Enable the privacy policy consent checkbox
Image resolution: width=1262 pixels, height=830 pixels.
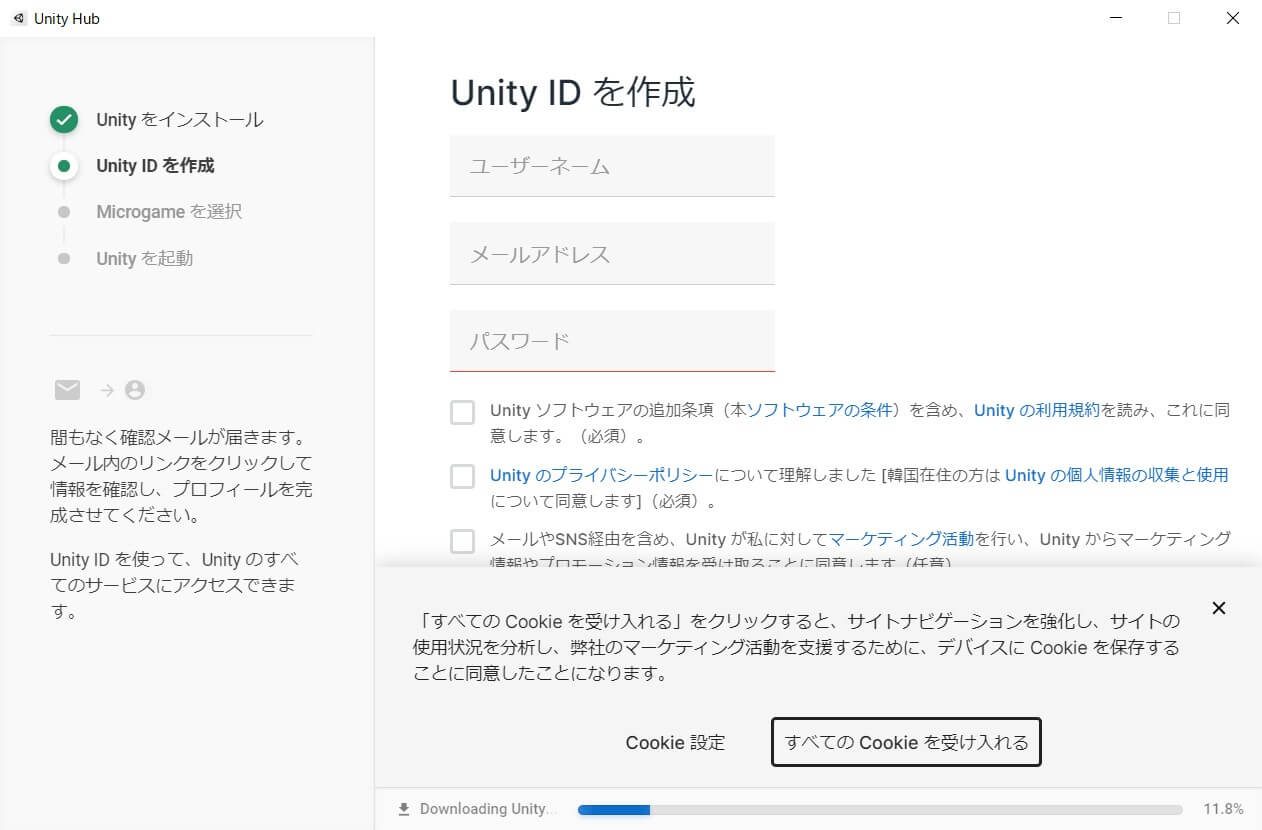[462, 476]
